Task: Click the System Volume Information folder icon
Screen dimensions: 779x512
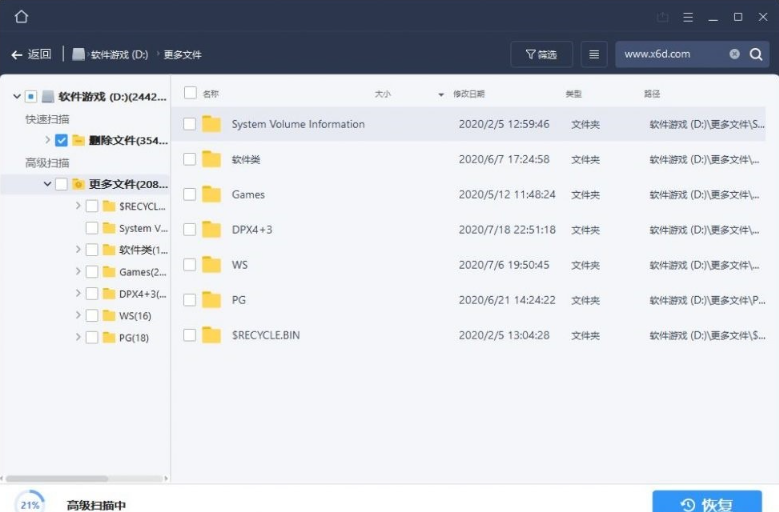Action: click(211, 124)
